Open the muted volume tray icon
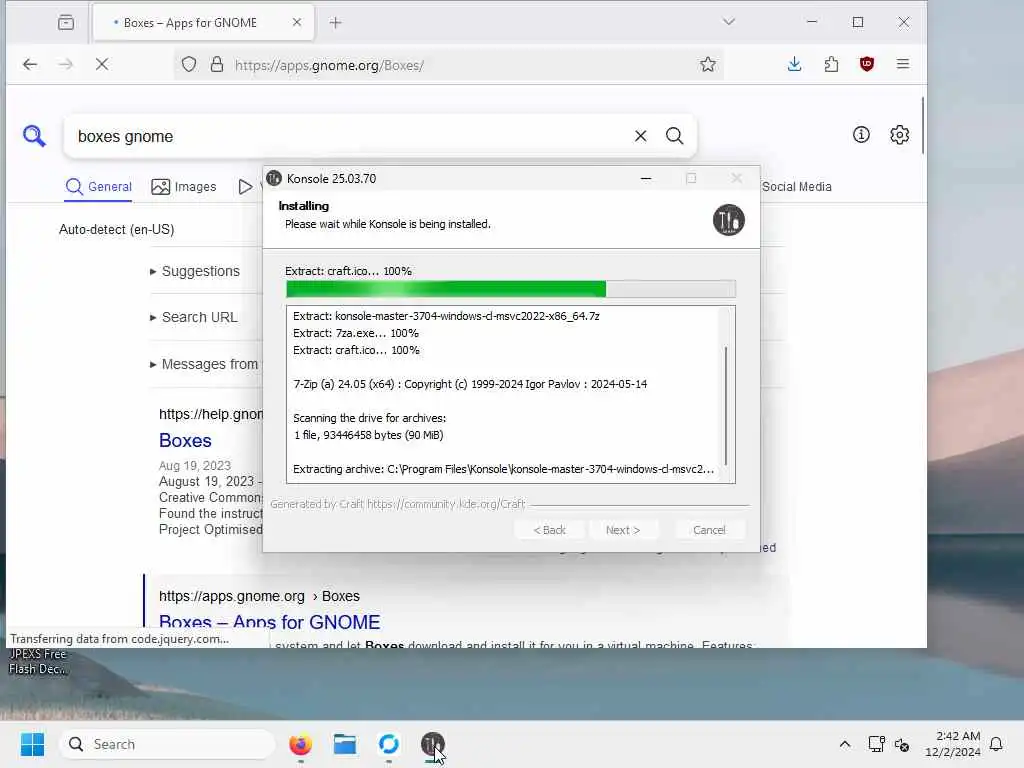 [x=903, y=744]
